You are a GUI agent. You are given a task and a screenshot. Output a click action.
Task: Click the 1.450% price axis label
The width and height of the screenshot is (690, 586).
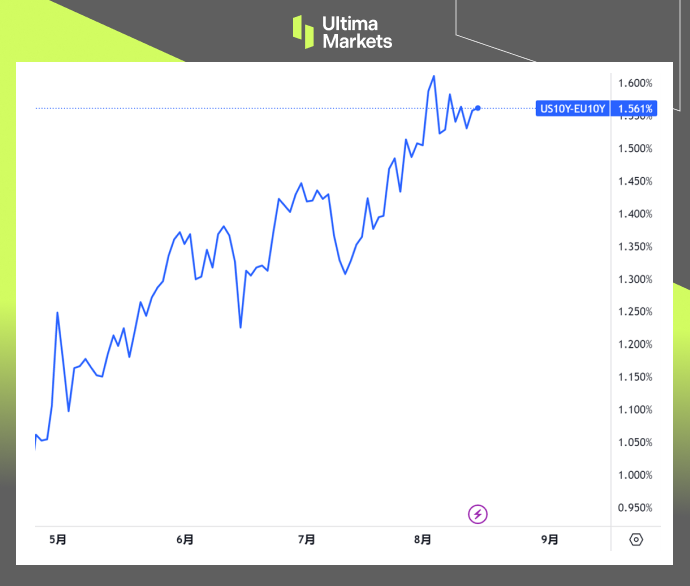pos(635,181)
